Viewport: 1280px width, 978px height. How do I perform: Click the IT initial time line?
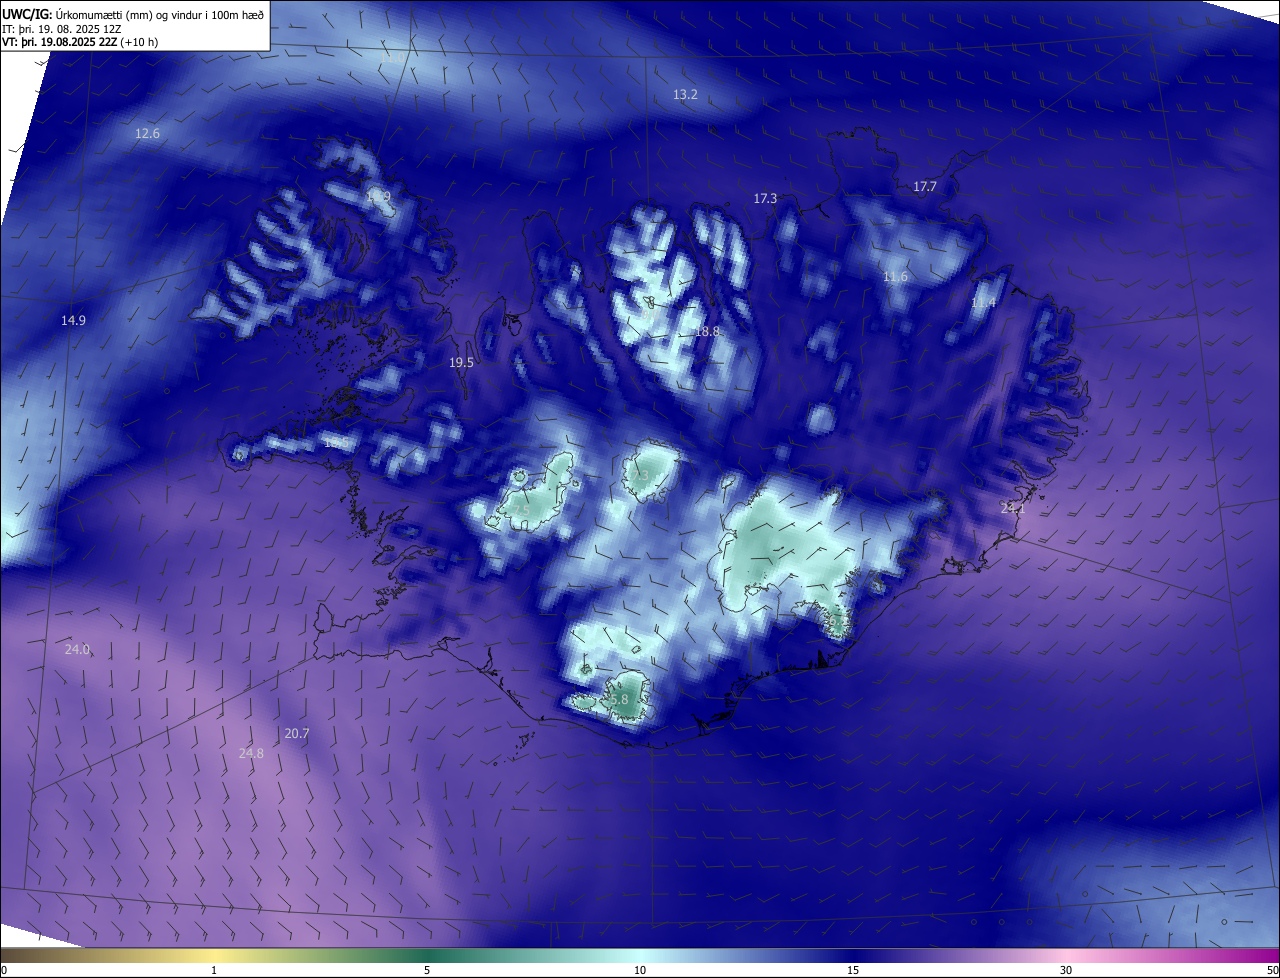[x=61, y=28]
